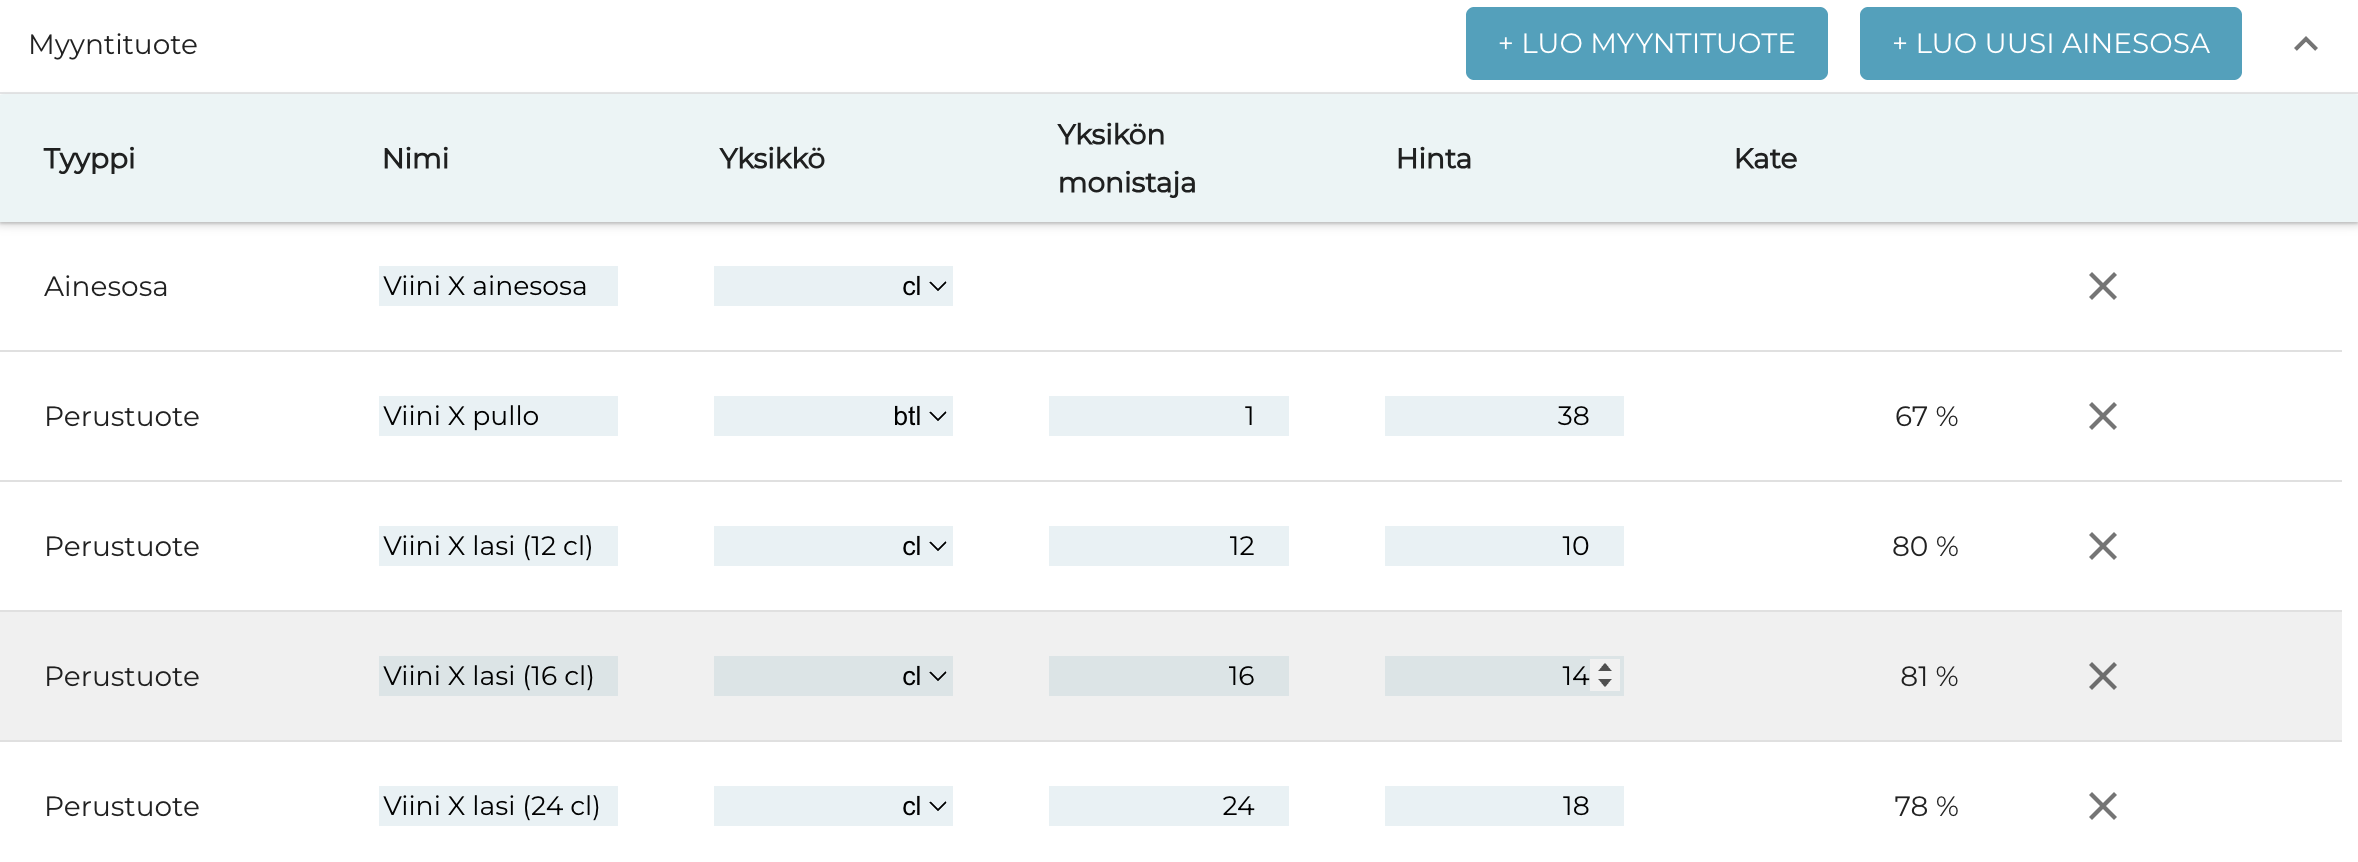Open unit dropdown for Viini X lasi (24 cl)
Screen dimensions: 2358x862
pyautogui.click(x=833, y=807)
